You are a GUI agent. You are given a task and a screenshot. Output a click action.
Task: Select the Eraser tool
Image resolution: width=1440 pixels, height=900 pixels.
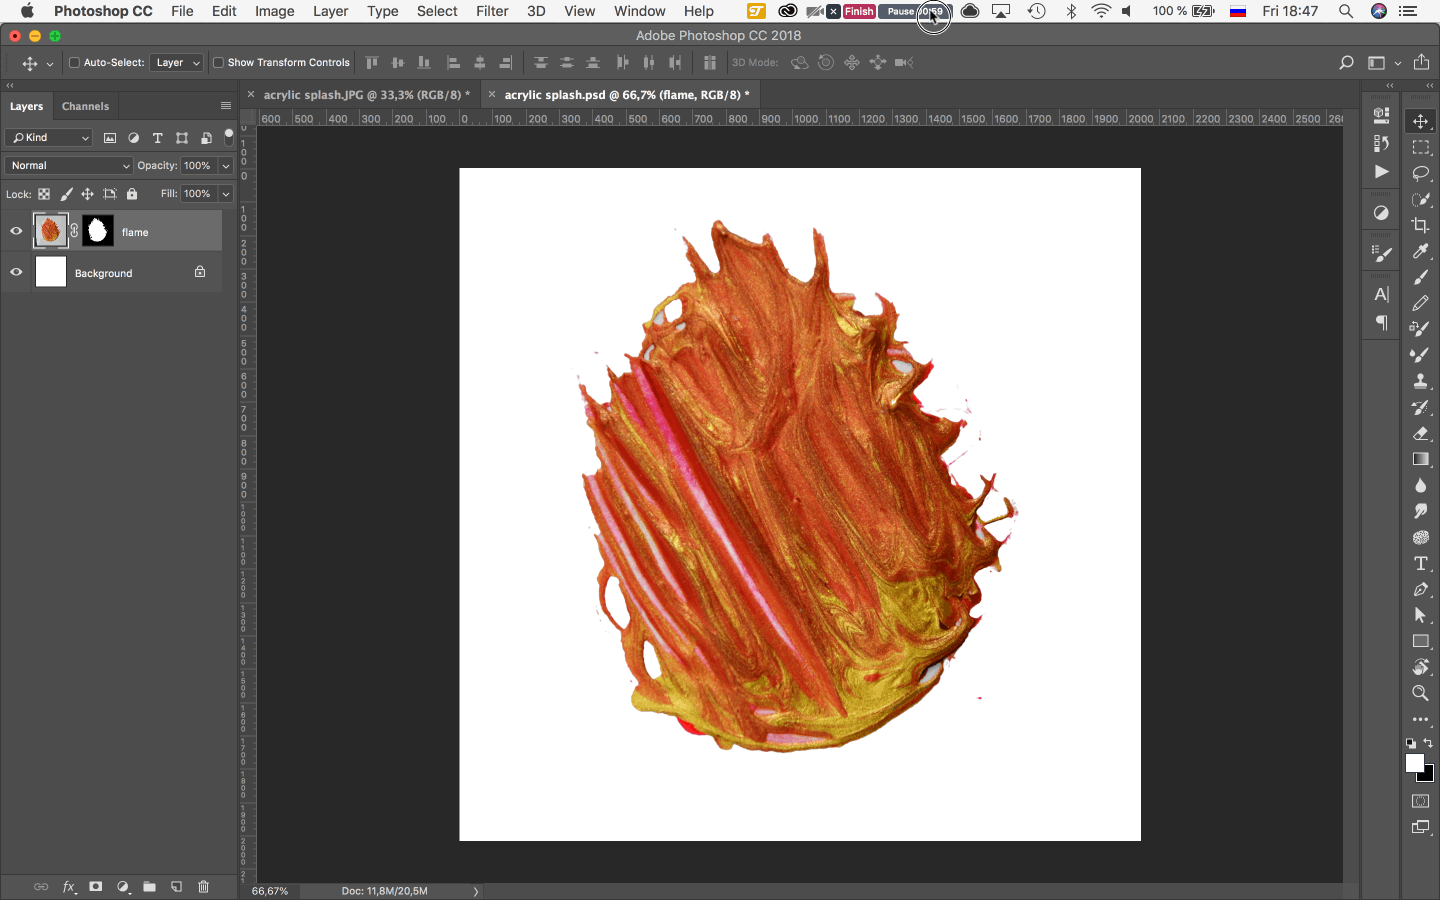coord(1420,433)
